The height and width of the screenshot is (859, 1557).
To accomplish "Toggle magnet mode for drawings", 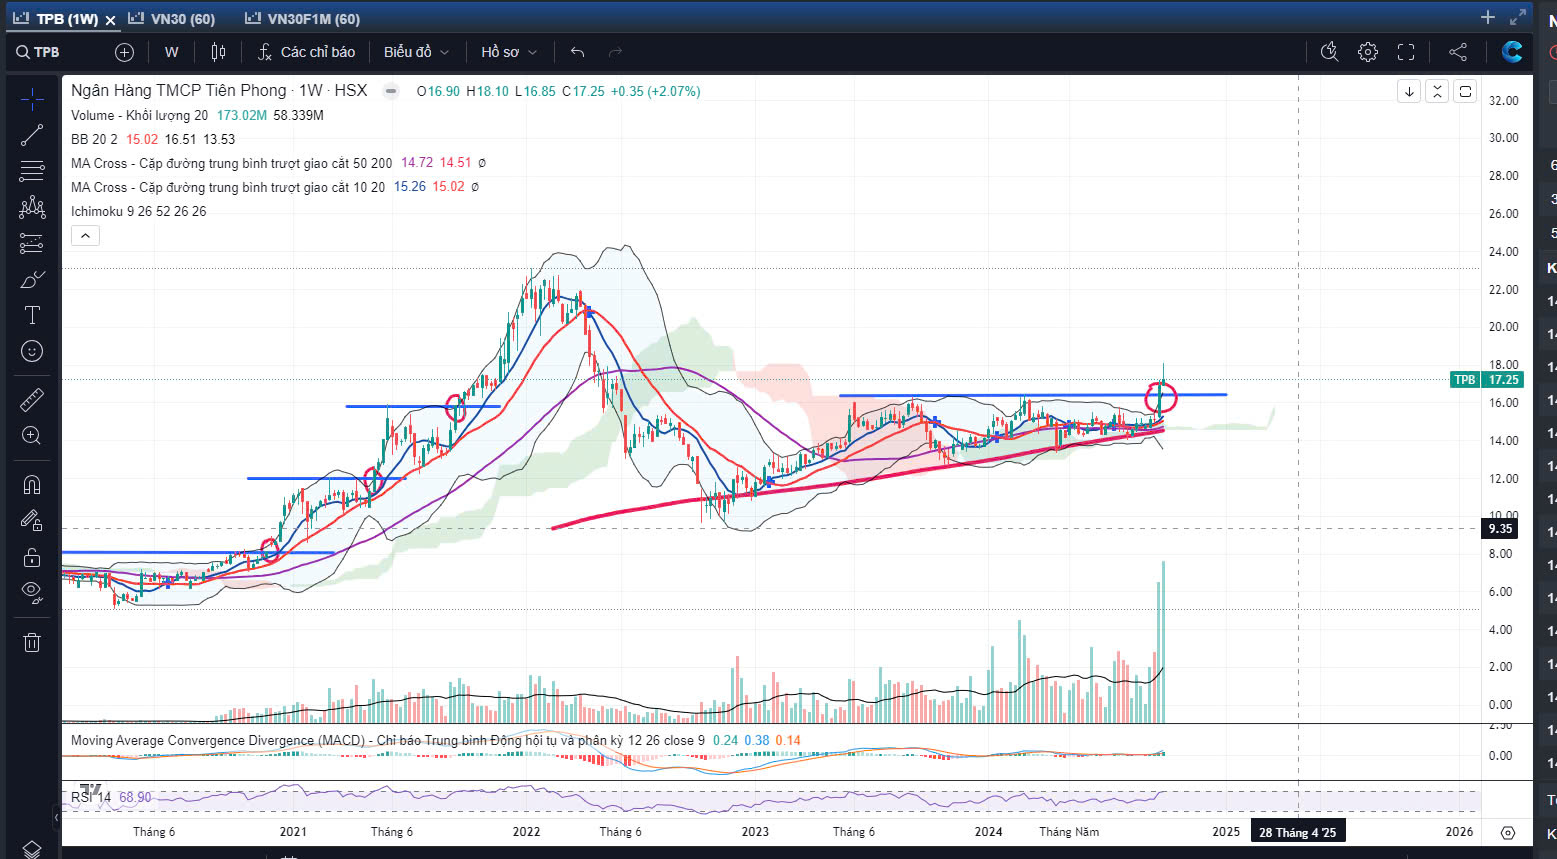I will point(32,485).
